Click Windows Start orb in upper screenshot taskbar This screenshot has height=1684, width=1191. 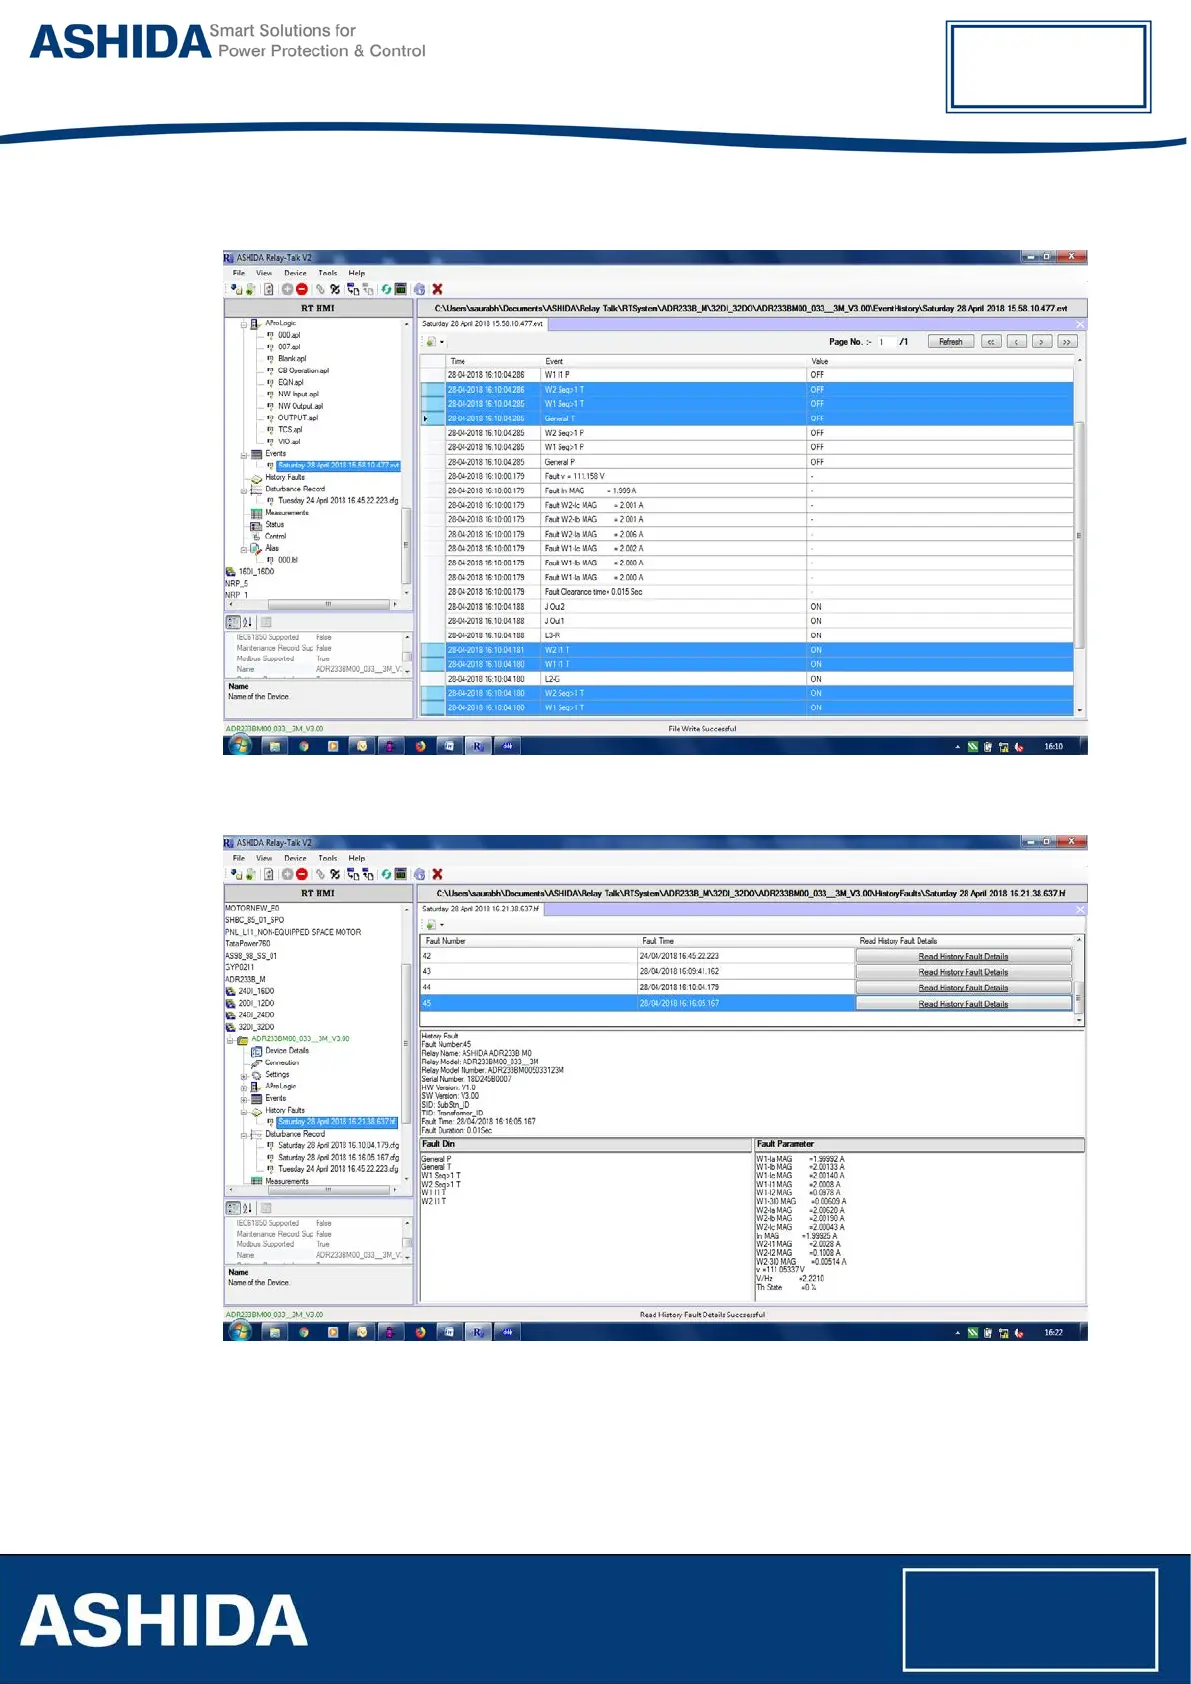[240, 746]
